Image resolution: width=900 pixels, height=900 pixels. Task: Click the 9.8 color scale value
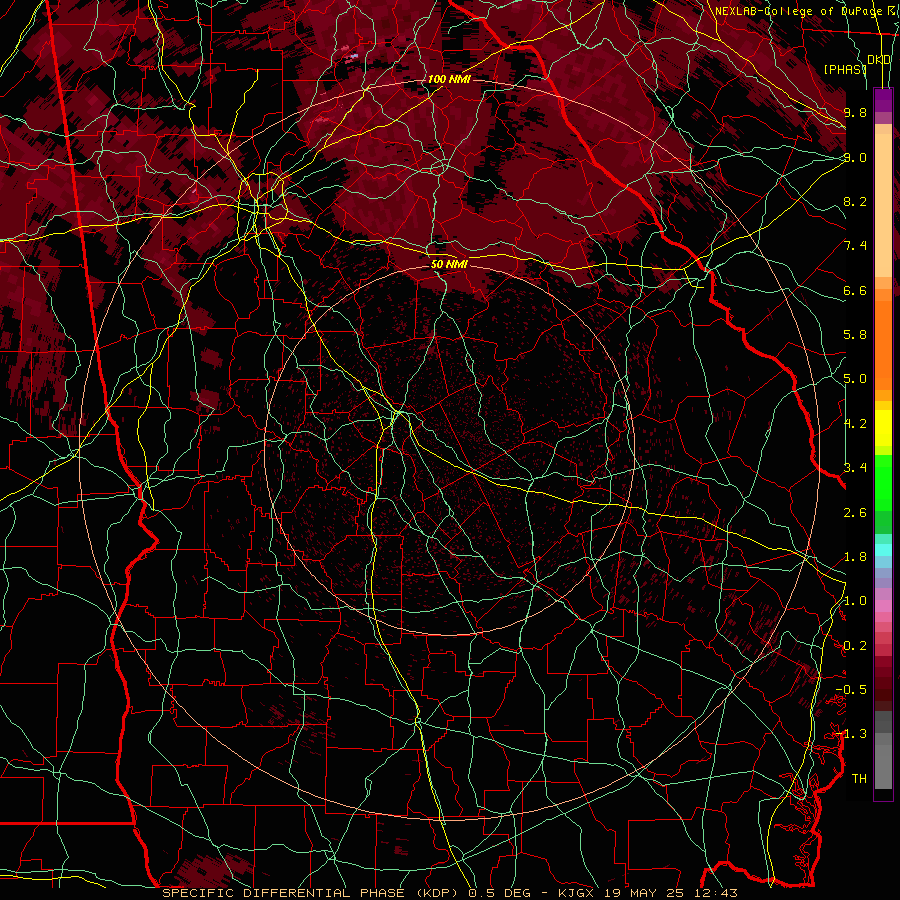pos(855,112)
